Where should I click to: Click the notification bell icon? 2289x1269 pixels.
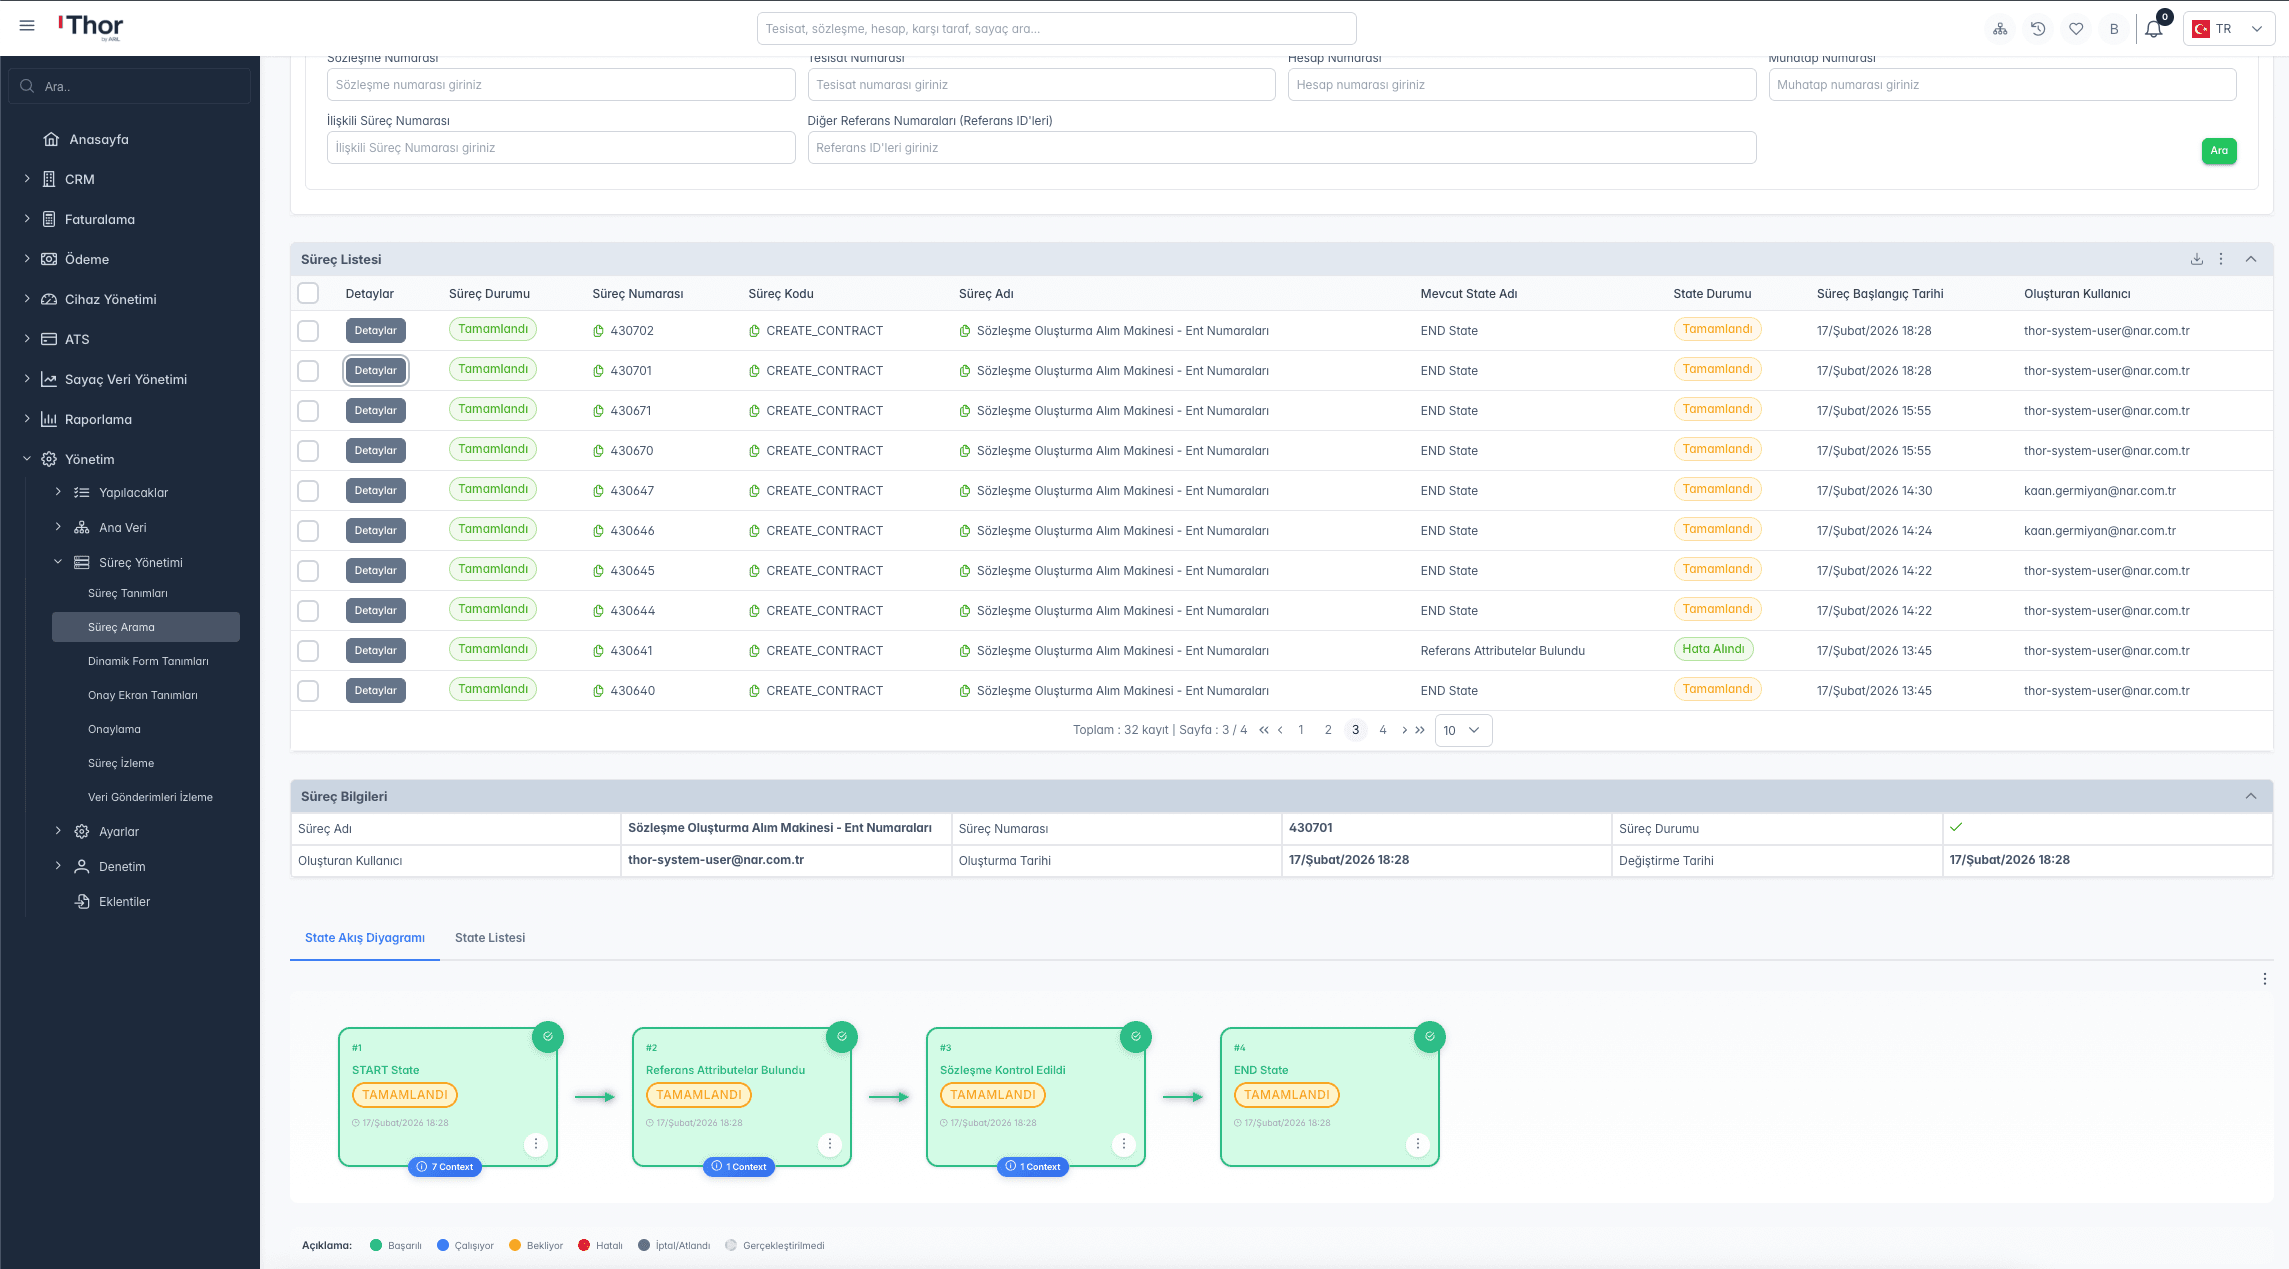[2153, 29]
